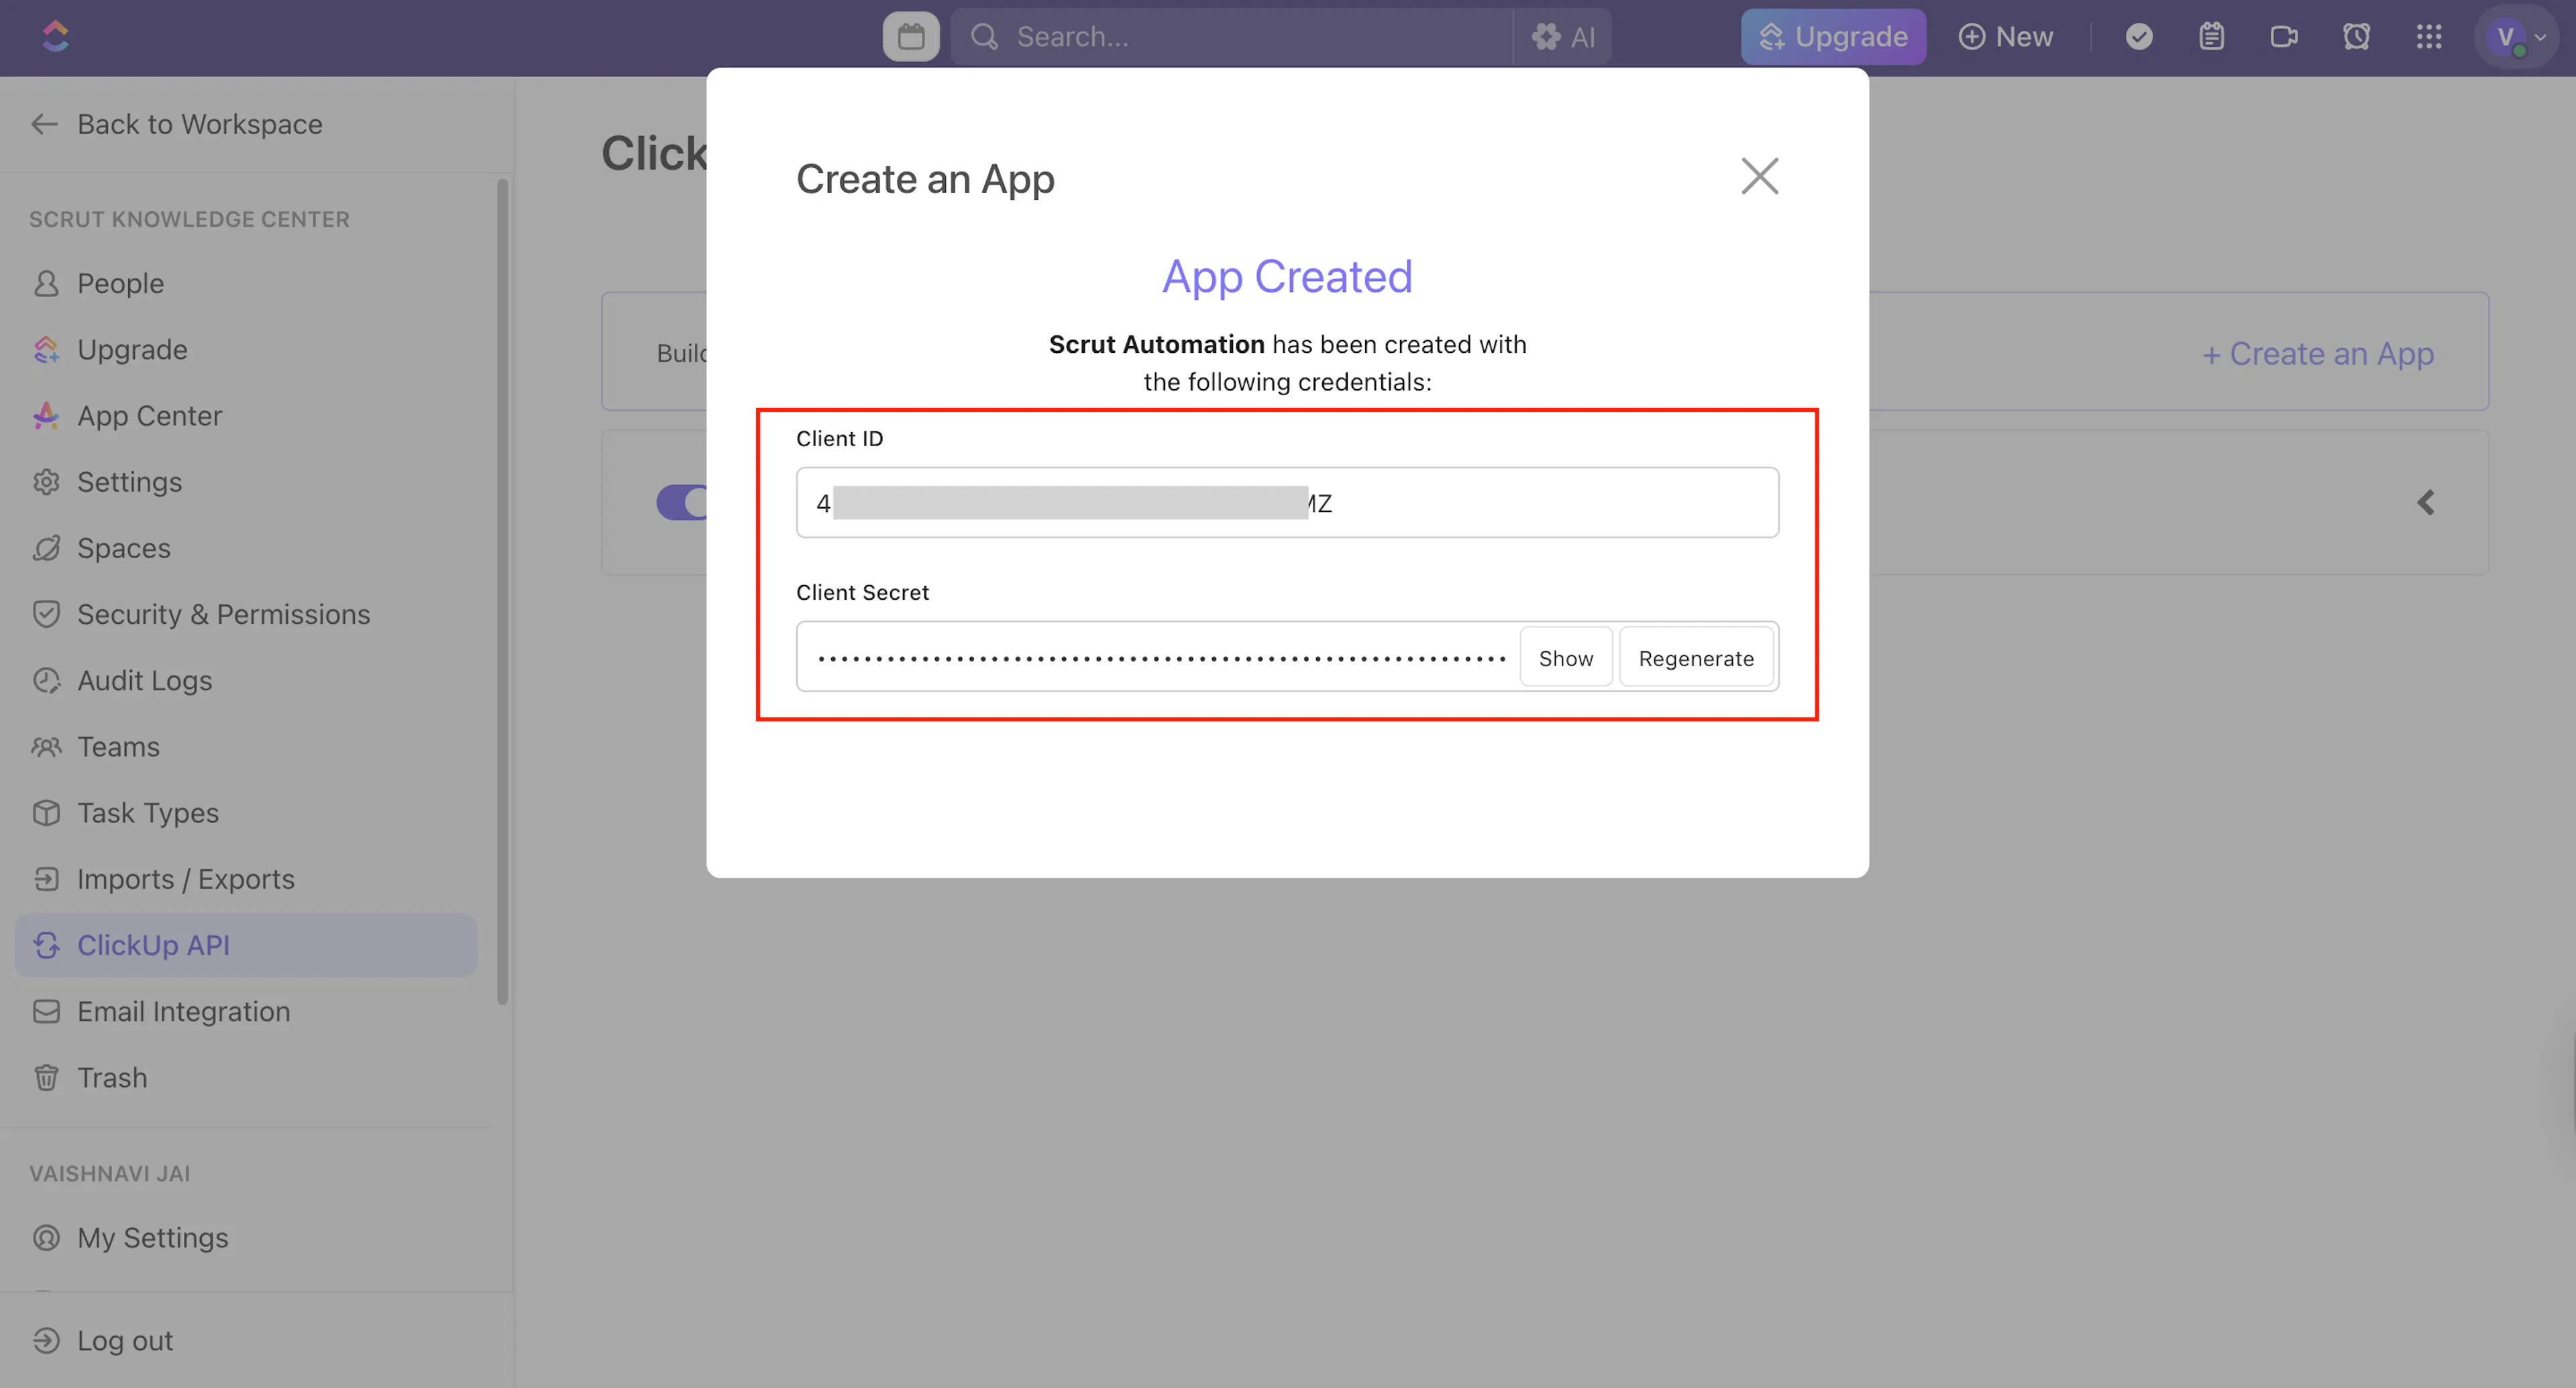The width and height of the screenshot is (2576, 1388).
Task: Show the hidden Client Secret
Action: click(x=1565, y=658)
